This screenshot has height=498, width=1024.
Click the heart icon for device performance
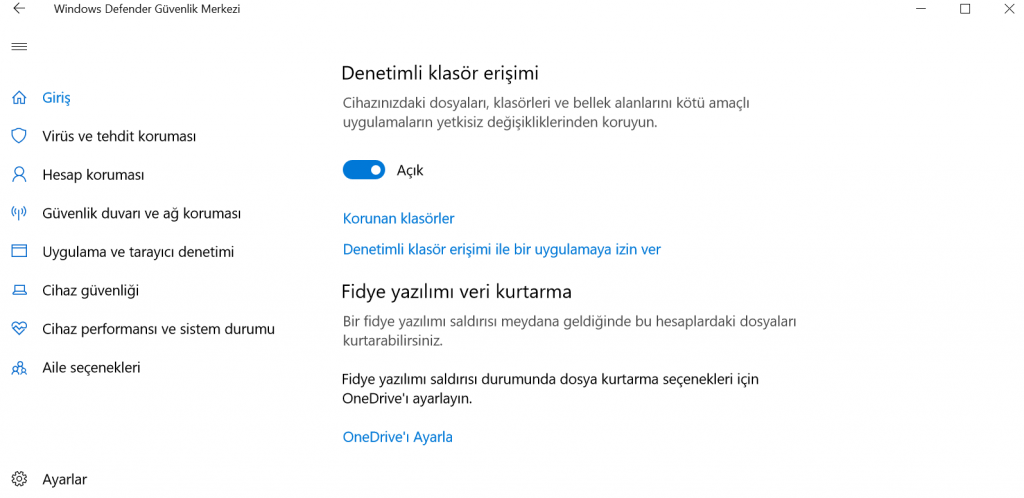click(x=19, y=329)
